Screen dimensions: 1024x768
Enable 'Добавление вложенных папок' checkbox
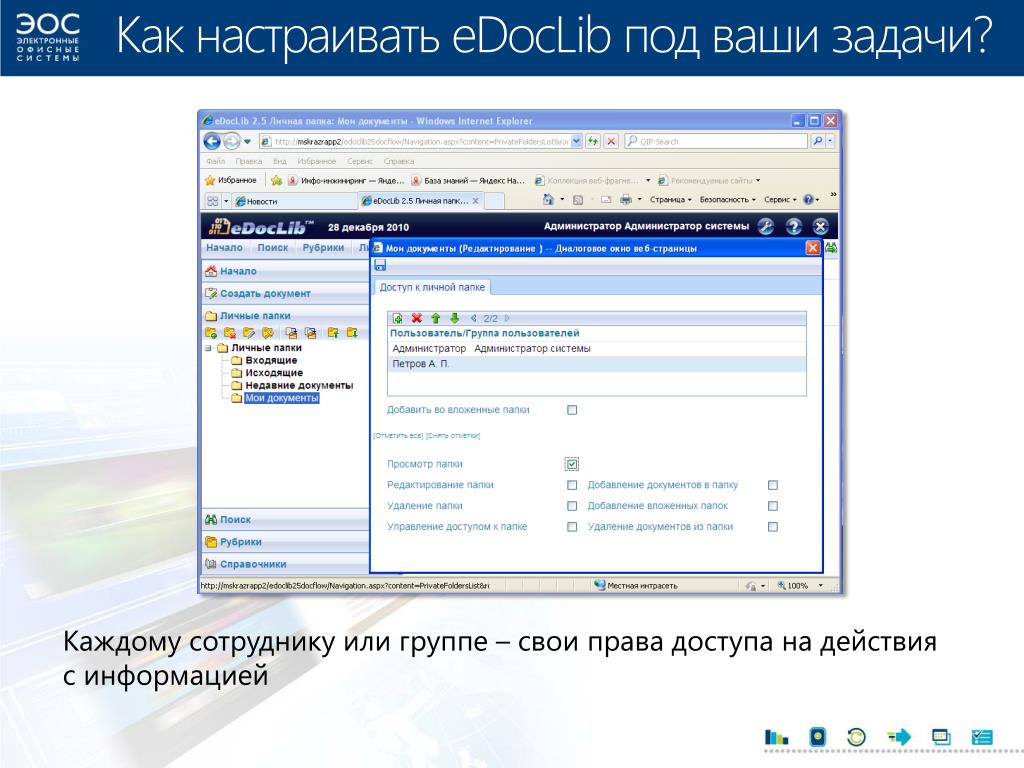click(x=773, y=506)
